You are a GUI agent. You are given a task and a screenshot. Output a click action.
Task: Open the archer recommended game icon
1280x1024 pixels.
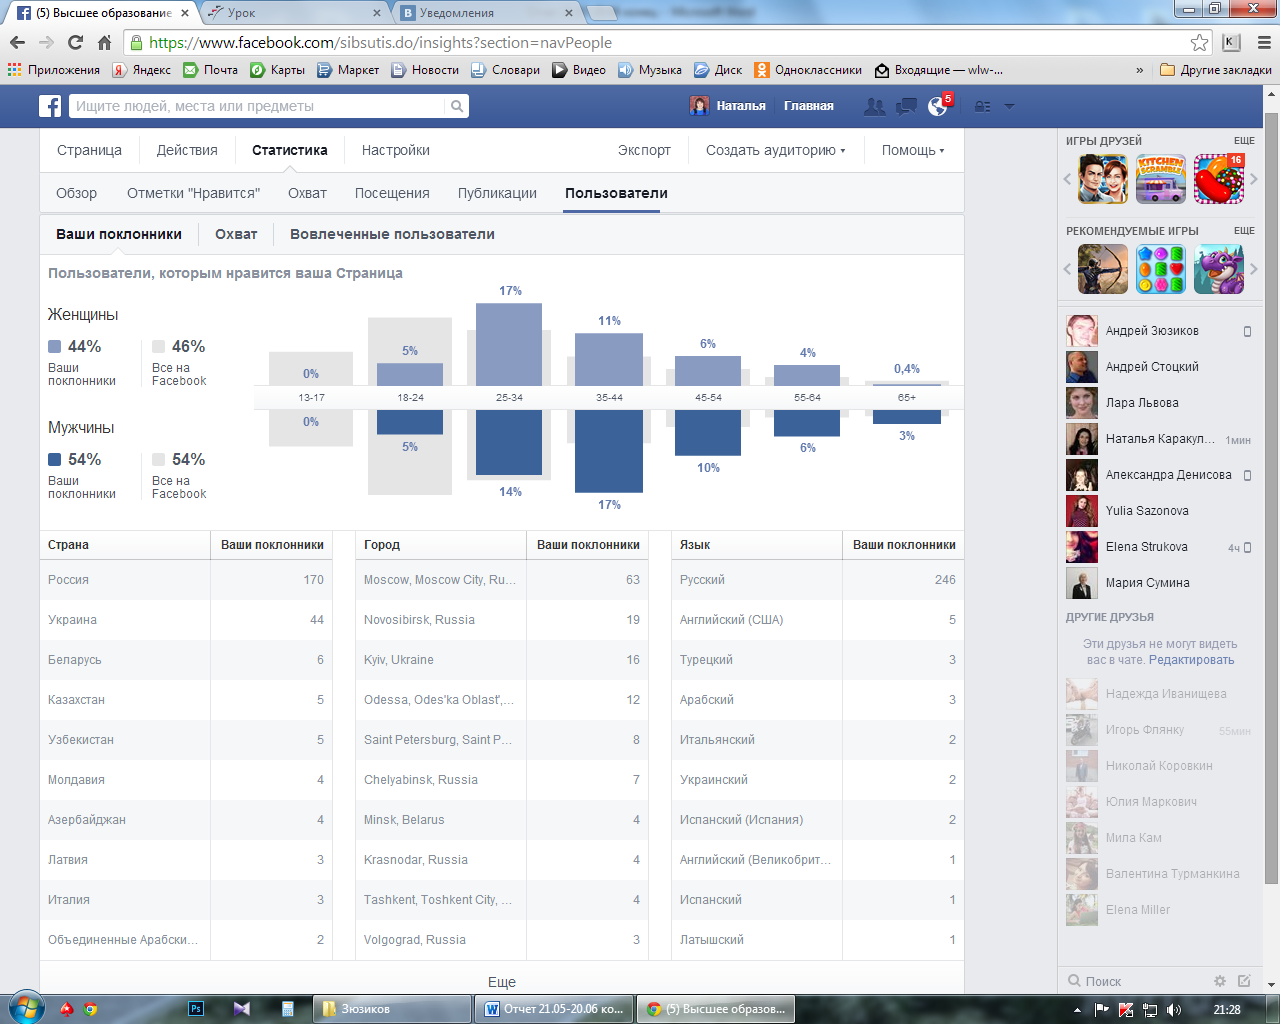1103,269
